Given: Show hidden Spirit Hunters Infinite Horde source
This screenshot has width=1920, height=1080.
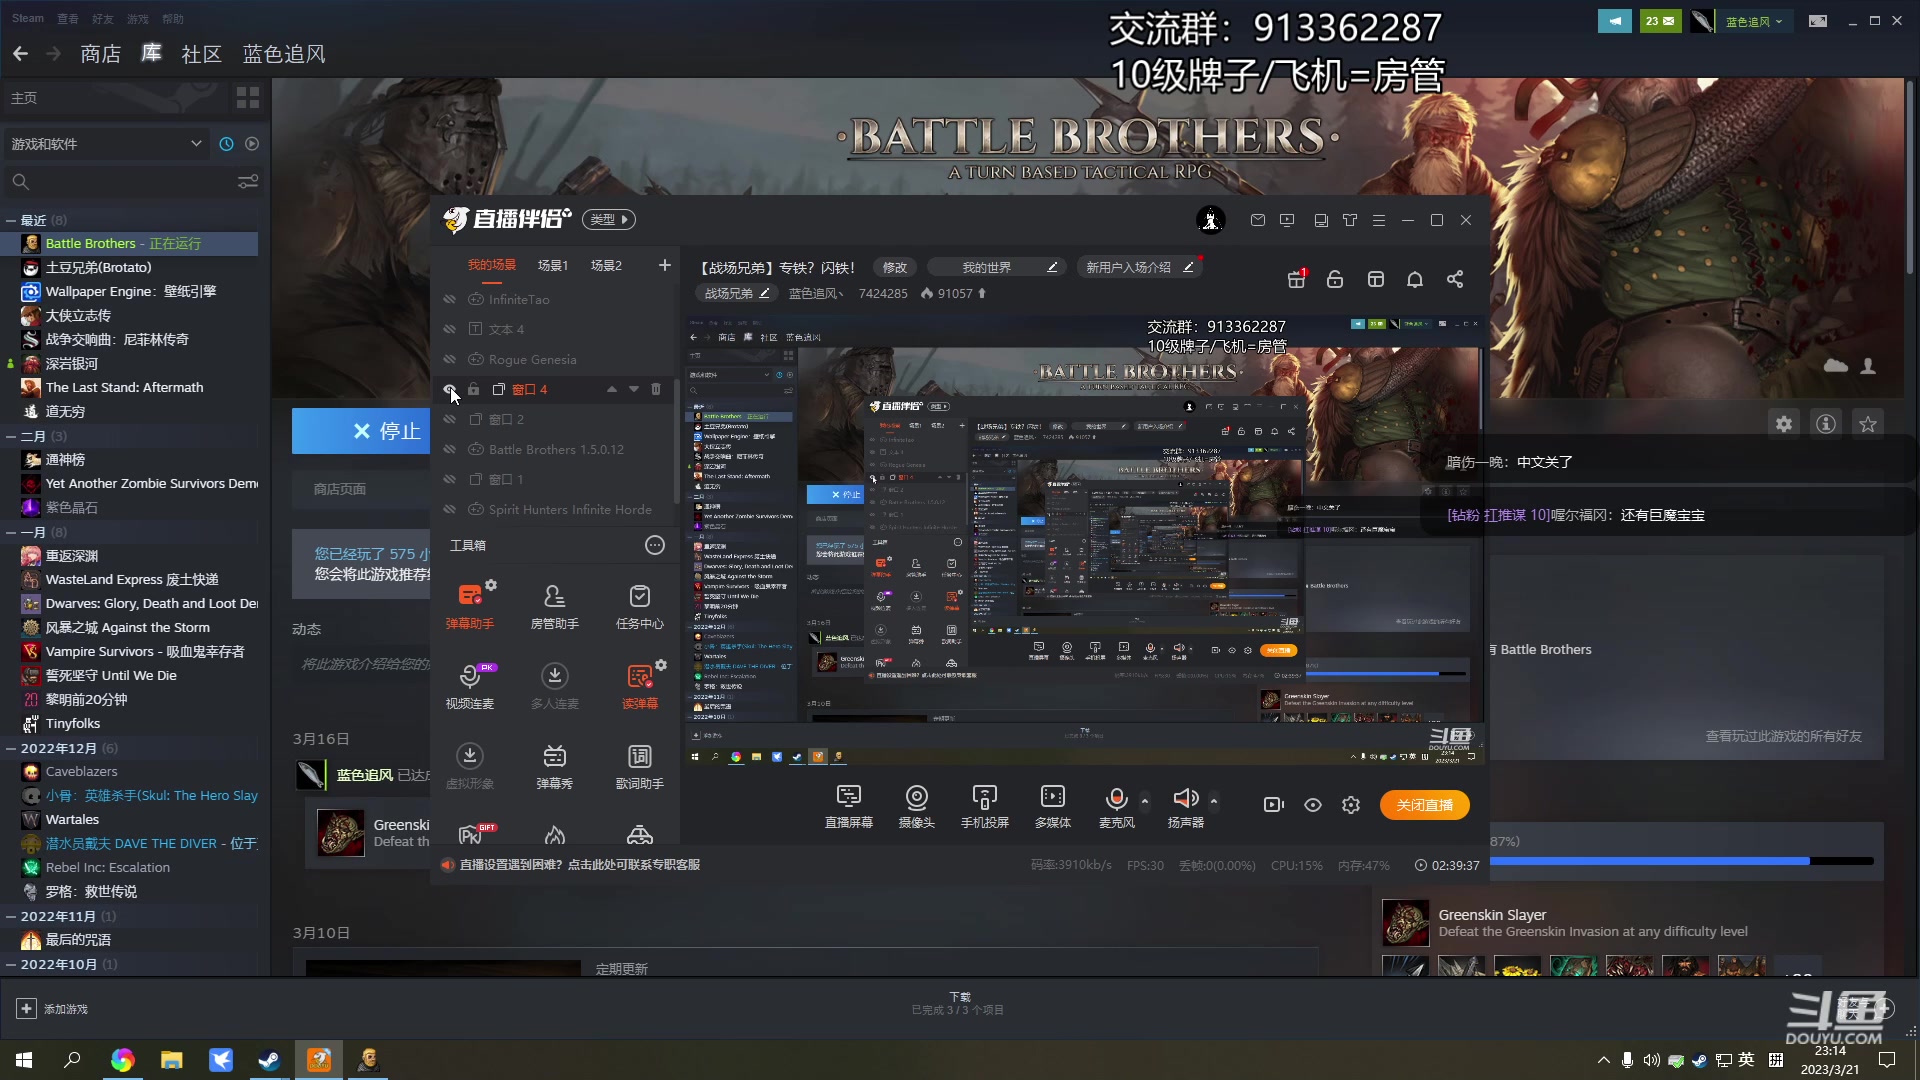Looking at the screenshot, I should [x=449, y=509].
